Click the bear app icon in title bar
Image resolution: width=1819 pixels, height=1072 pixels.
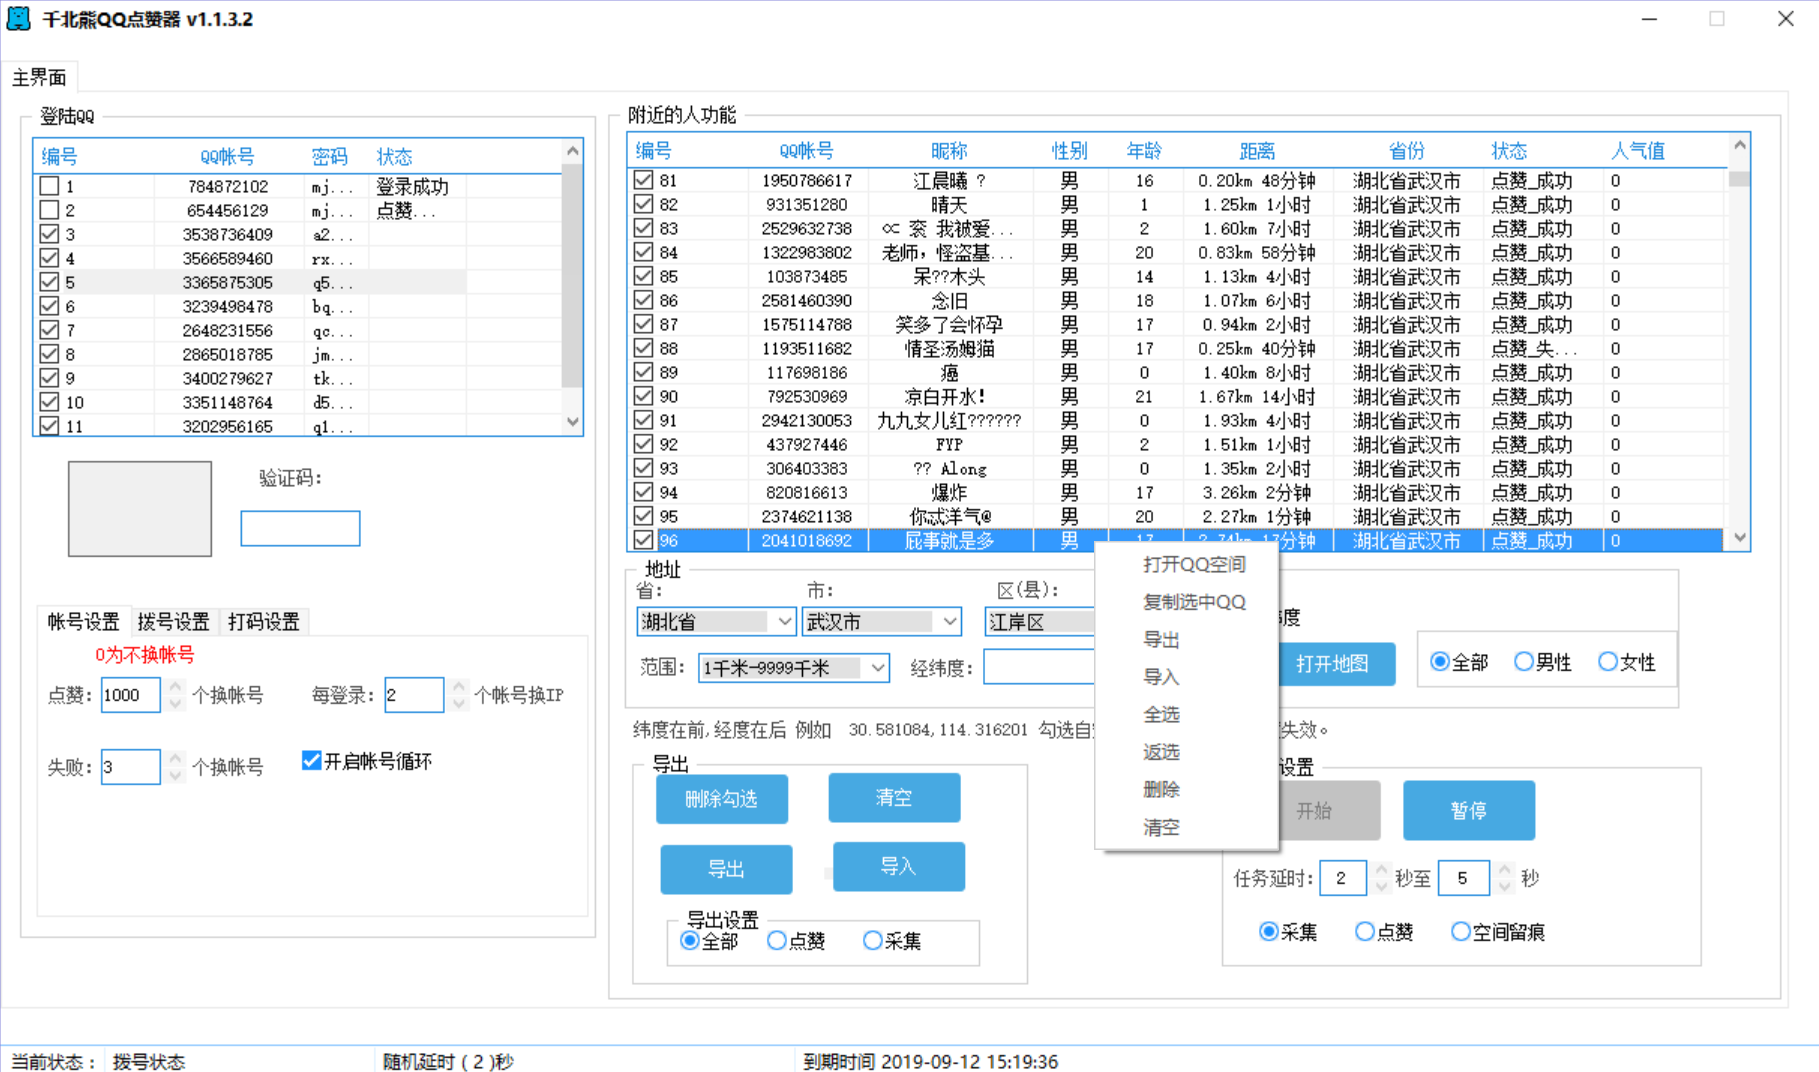[x=18, y=18]
